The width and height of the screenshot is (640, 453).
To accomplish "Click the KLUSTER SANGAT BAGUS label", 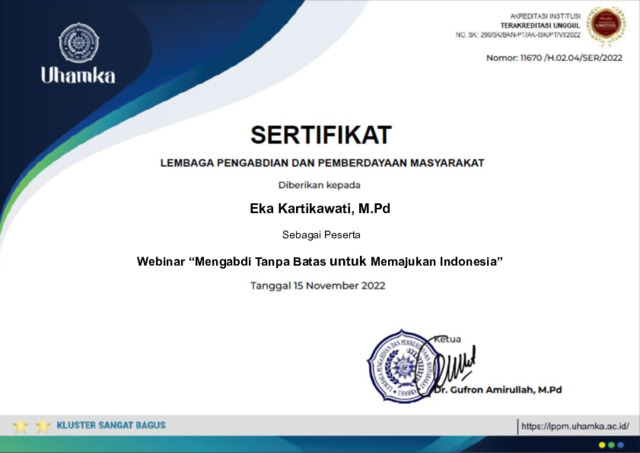I will 111,425.
